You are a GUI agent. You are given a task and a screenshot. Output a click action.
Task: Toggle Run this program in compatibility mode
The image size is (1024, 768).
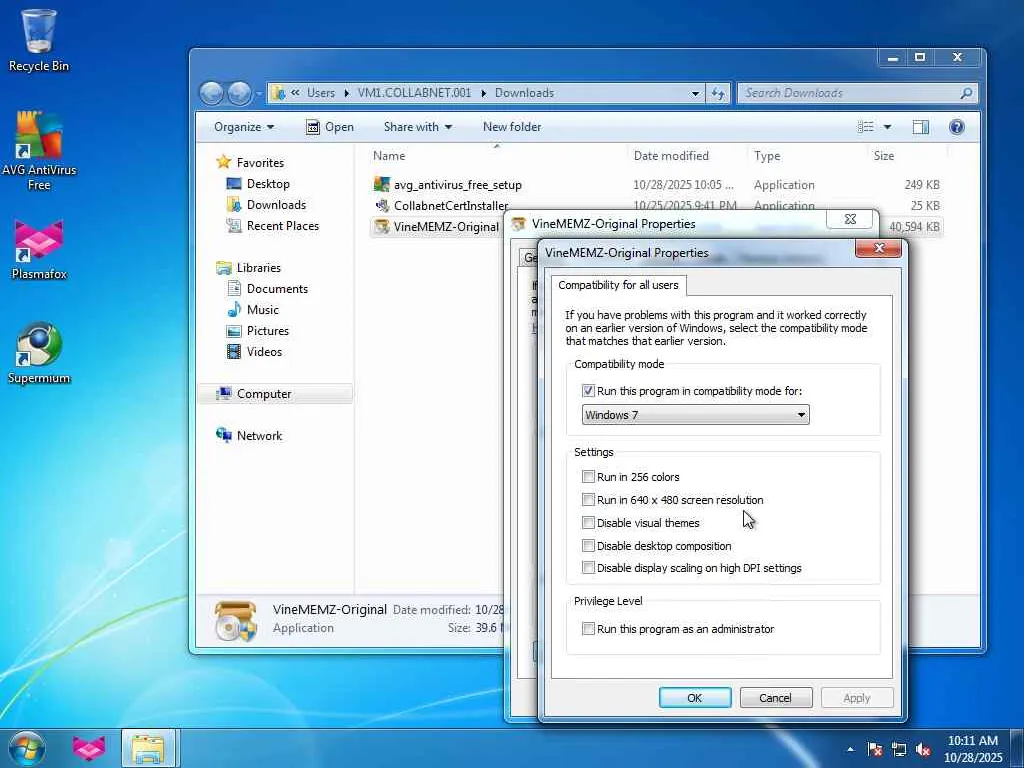[588, 391]
